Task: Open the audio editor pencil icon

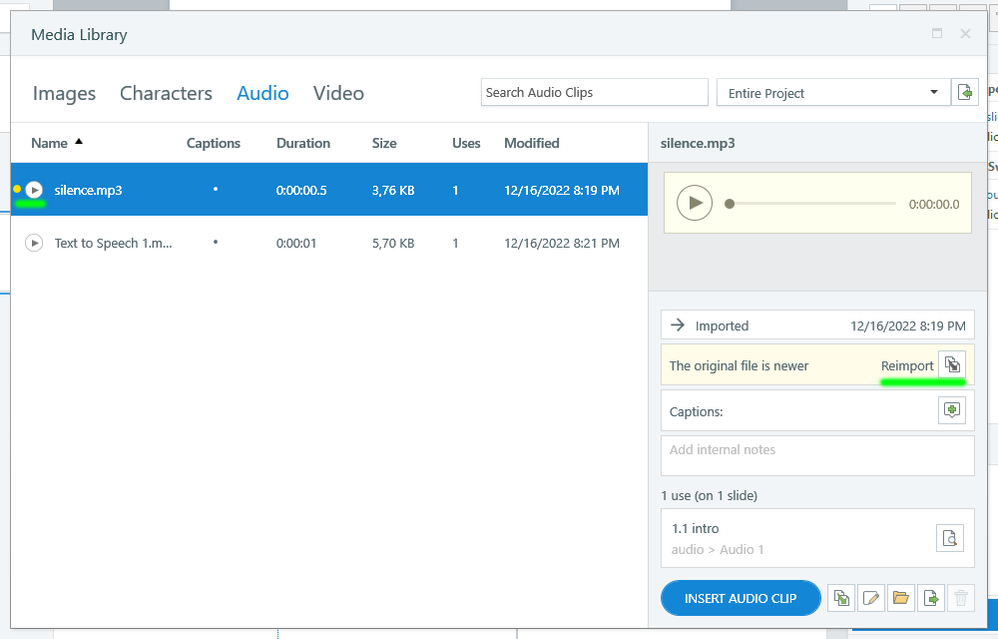Action: pos(871,598)
